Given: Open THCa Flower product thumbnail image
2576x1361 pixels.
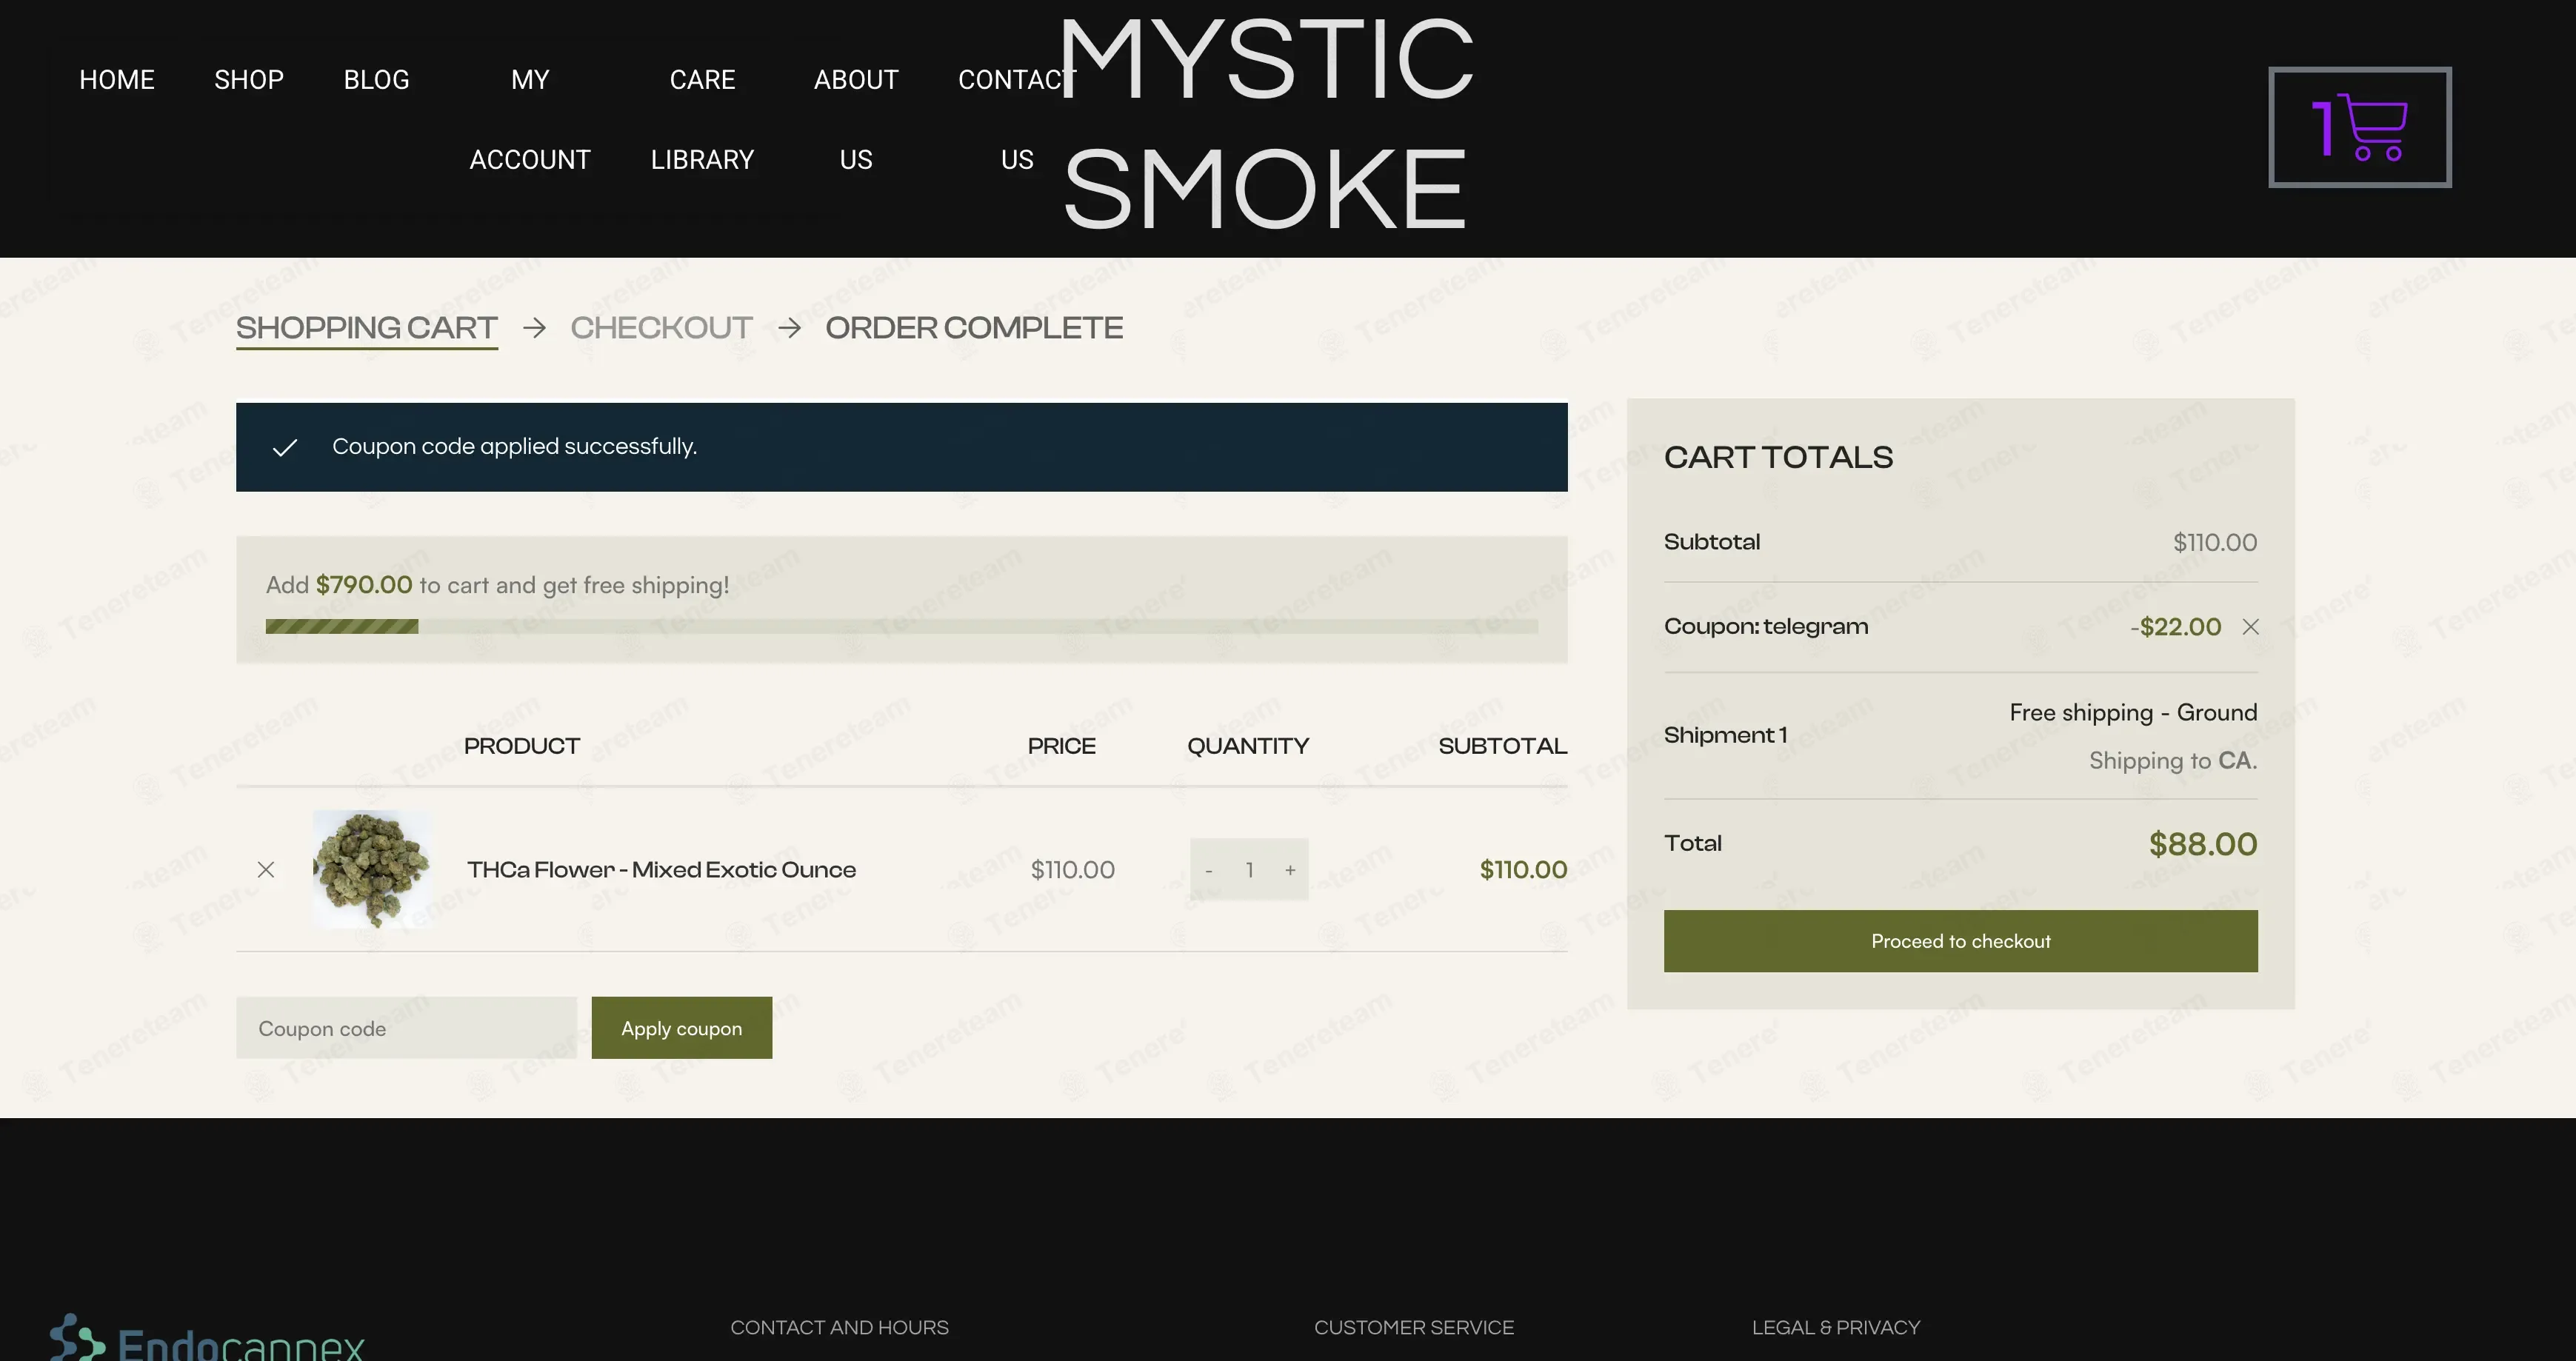Looking at the screenshot, I should [372, 869].
